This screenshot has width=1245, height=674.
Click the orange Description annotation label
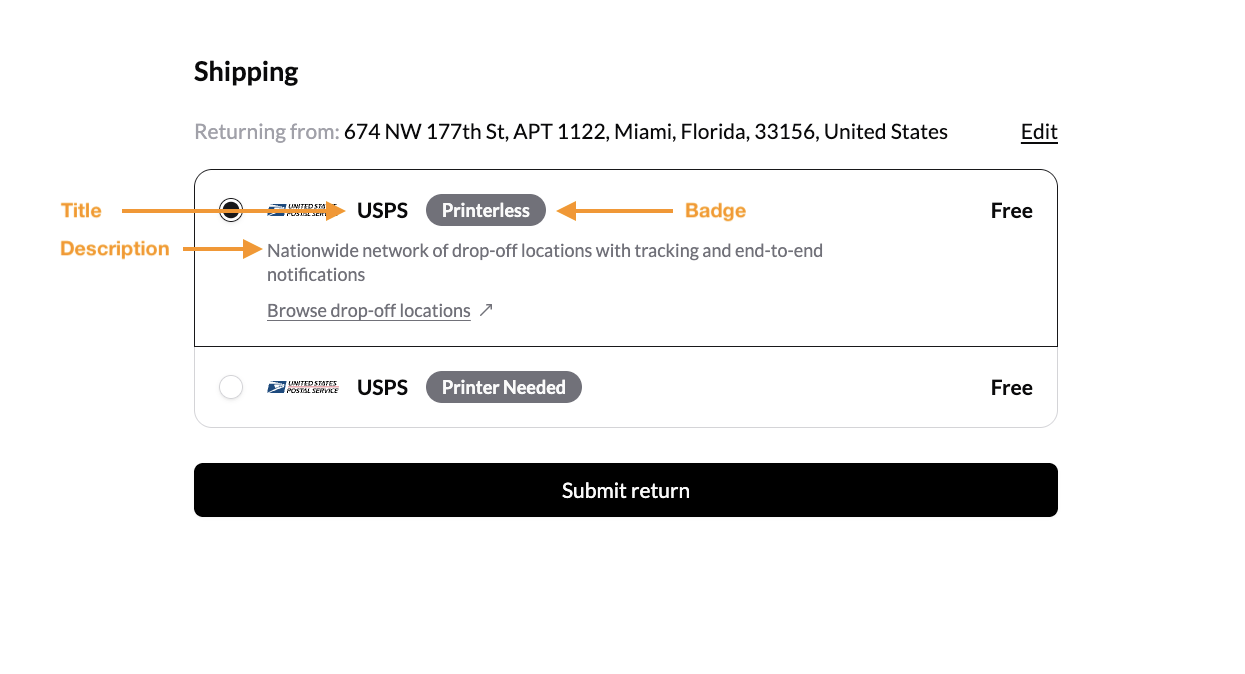(115, 249)
